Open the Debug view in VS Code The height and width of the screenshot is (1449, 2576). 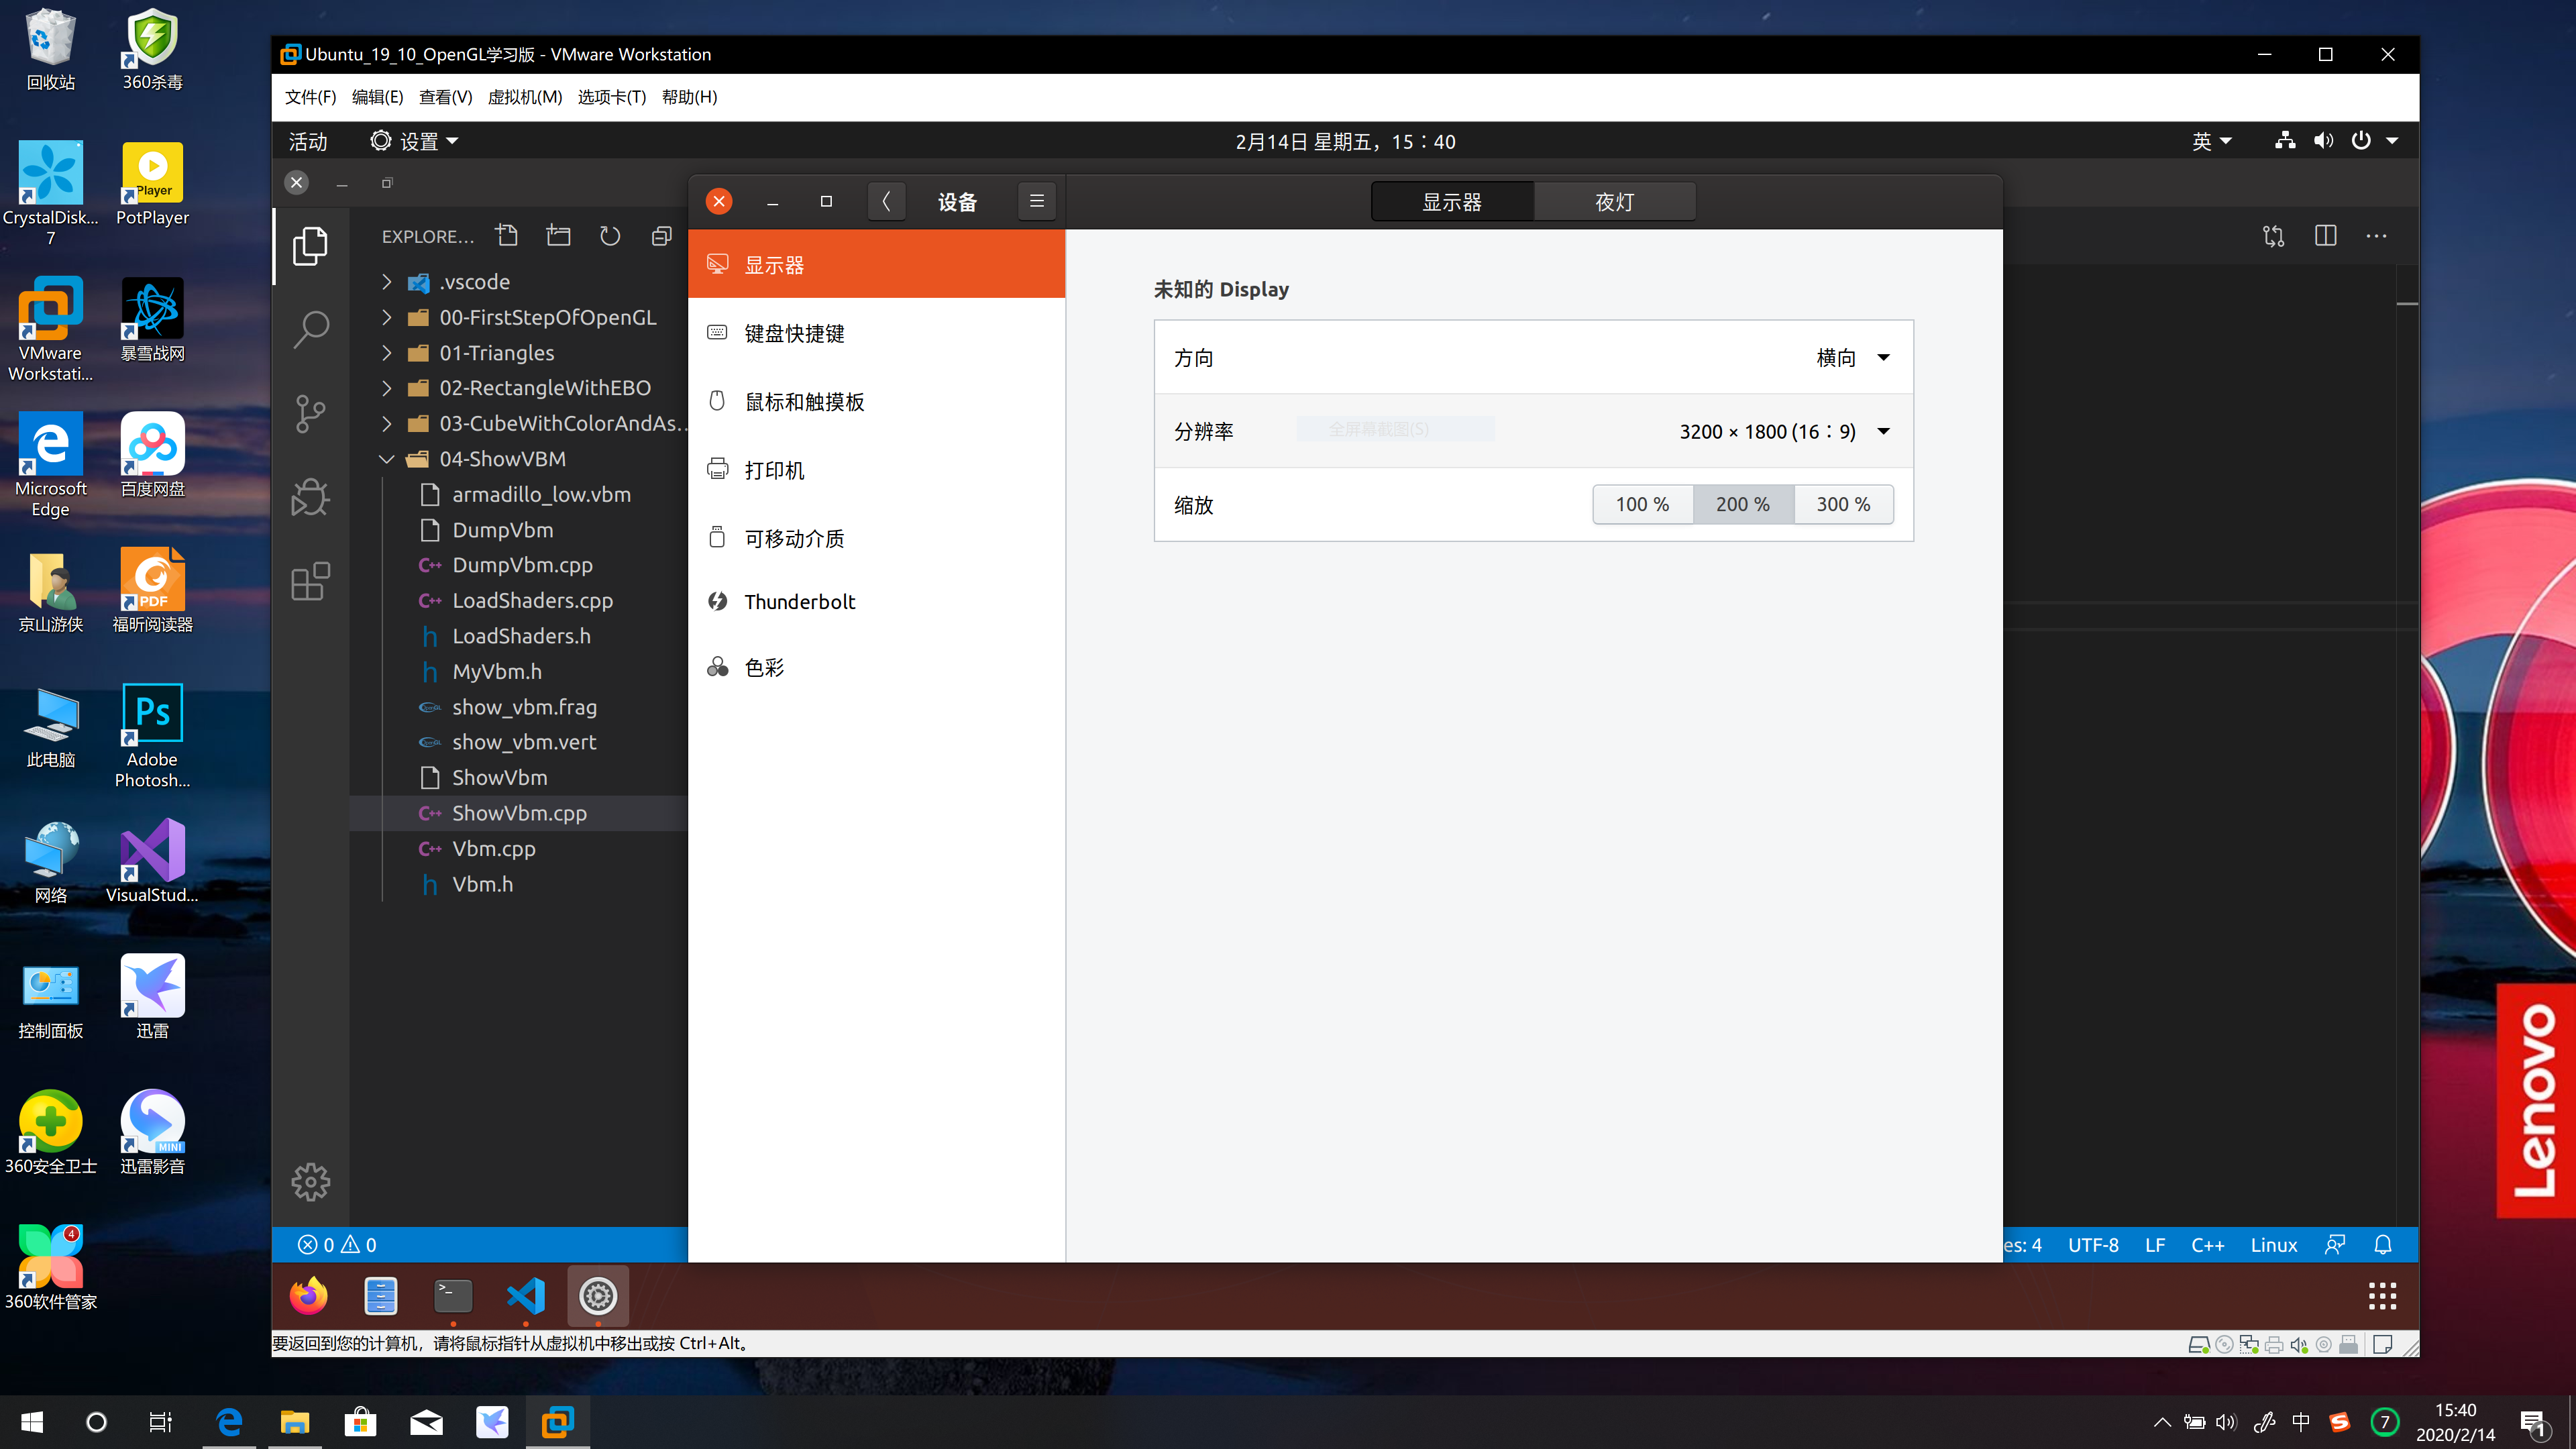pyautogui.click(x=310, y=497)
